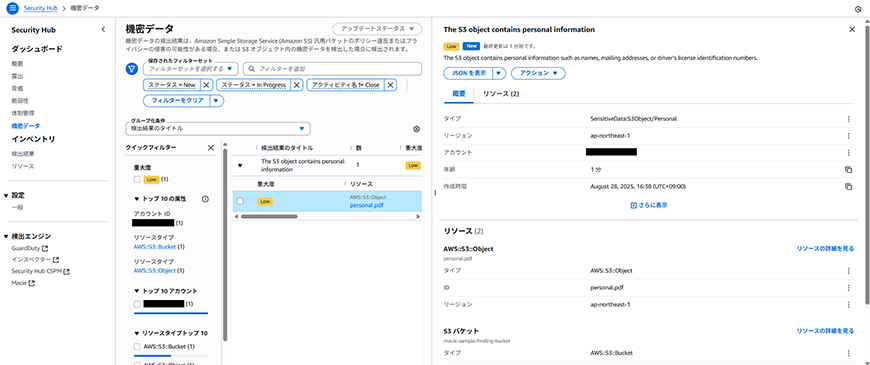
Task: Click the フィルターを追加 search field
Action: 332,69
